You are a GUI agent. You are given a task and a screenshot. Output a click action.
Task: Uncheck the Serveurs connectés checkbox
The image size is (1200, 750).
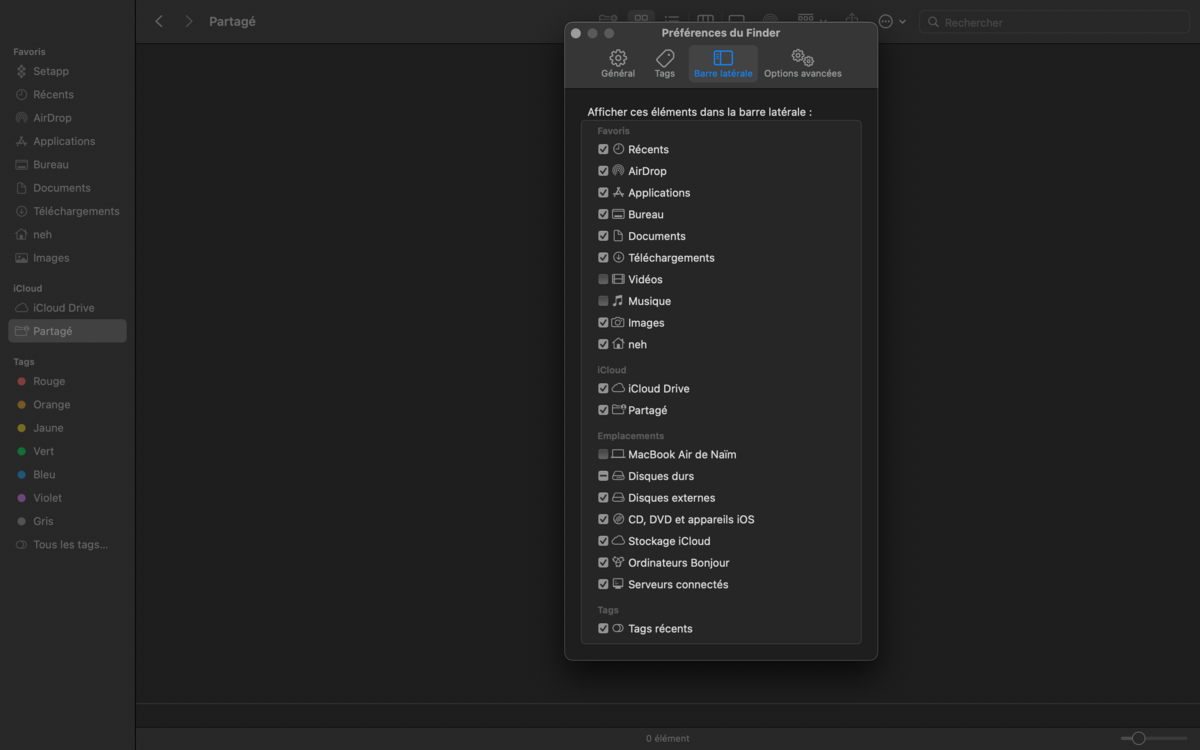pyautogui.click(x=603, y=584)
